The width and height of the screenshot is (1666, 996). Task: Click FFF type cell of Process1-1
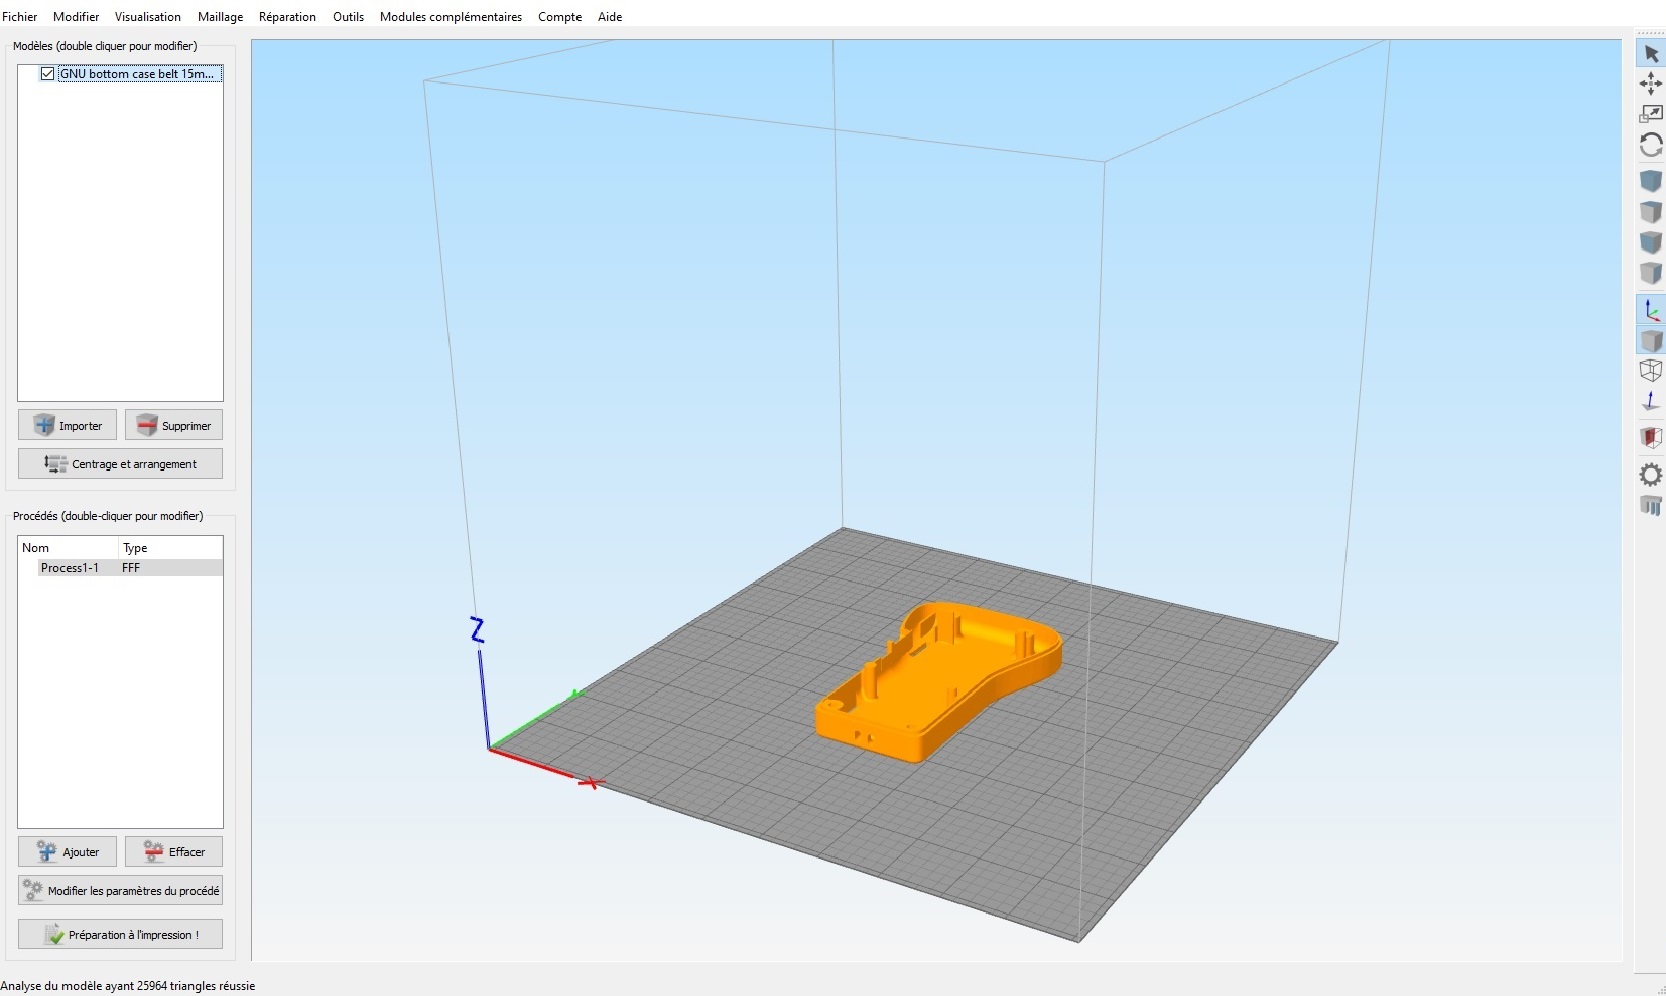[131, 568]
